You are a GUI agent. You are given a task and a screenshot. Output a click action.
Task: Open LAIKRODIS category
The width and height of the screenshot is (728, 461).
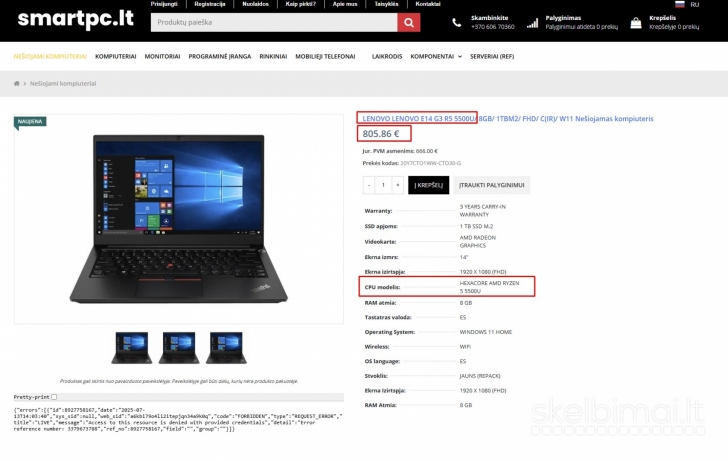pyautogui.click(x=387, y=57)
